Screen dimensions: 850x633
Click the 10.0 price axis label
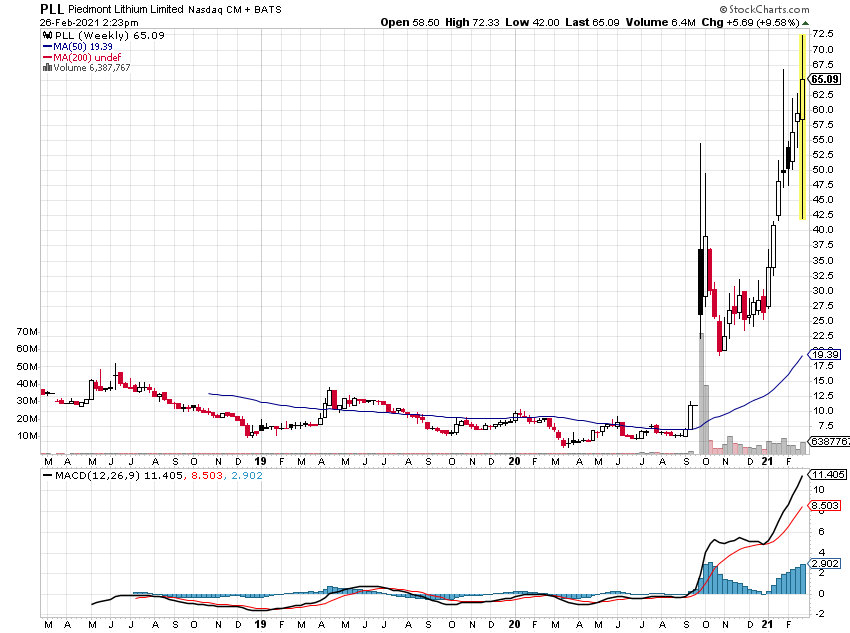tap(822, 410)
